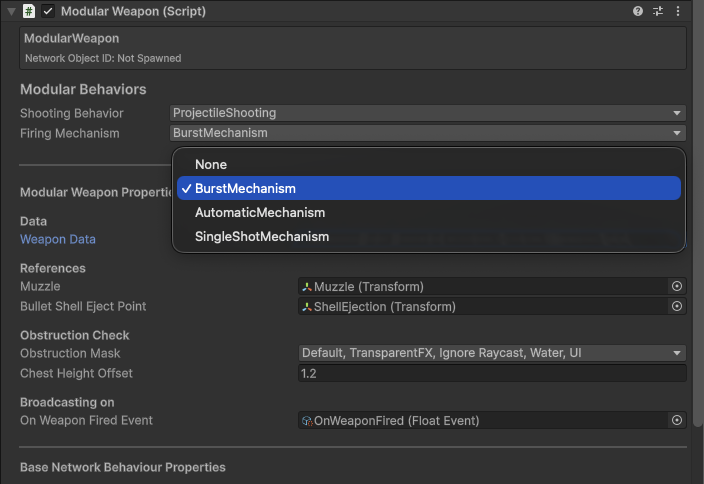Open the Obstruction Mask layer dropdown

click(491, 353)
